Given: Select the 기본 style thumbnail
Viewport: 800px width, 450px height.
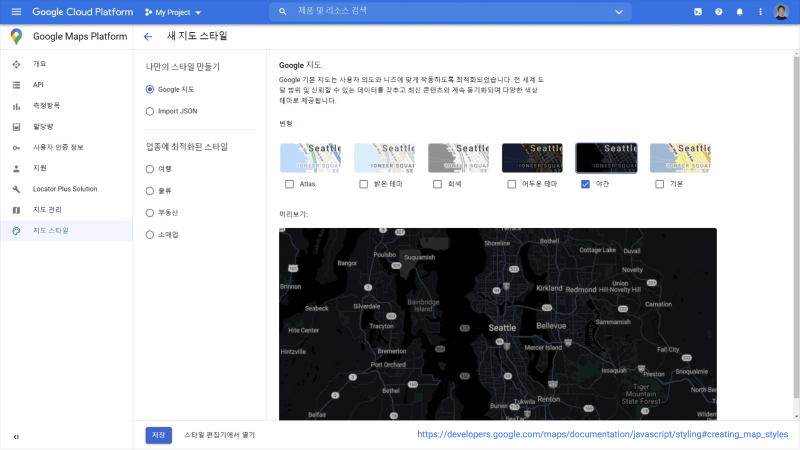Looking at the screenshot, I should pos(680,158).
